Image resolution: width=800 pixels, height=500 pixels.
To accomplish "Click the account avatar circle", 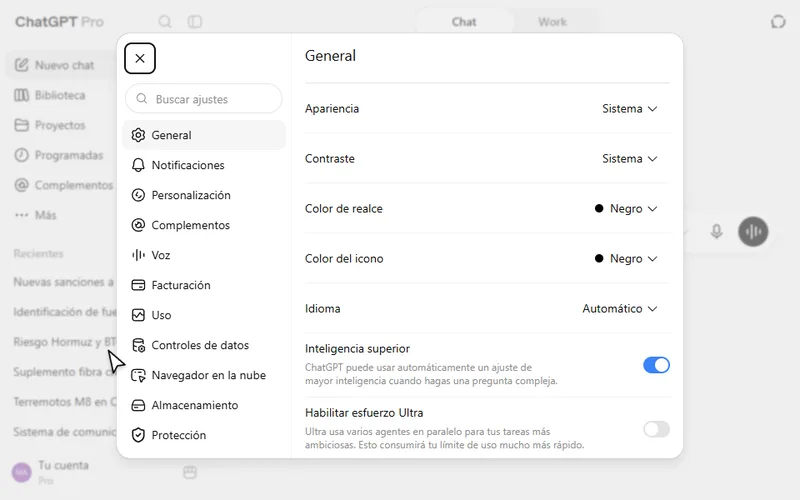I will pyautogui.click(x=21, y=472).
